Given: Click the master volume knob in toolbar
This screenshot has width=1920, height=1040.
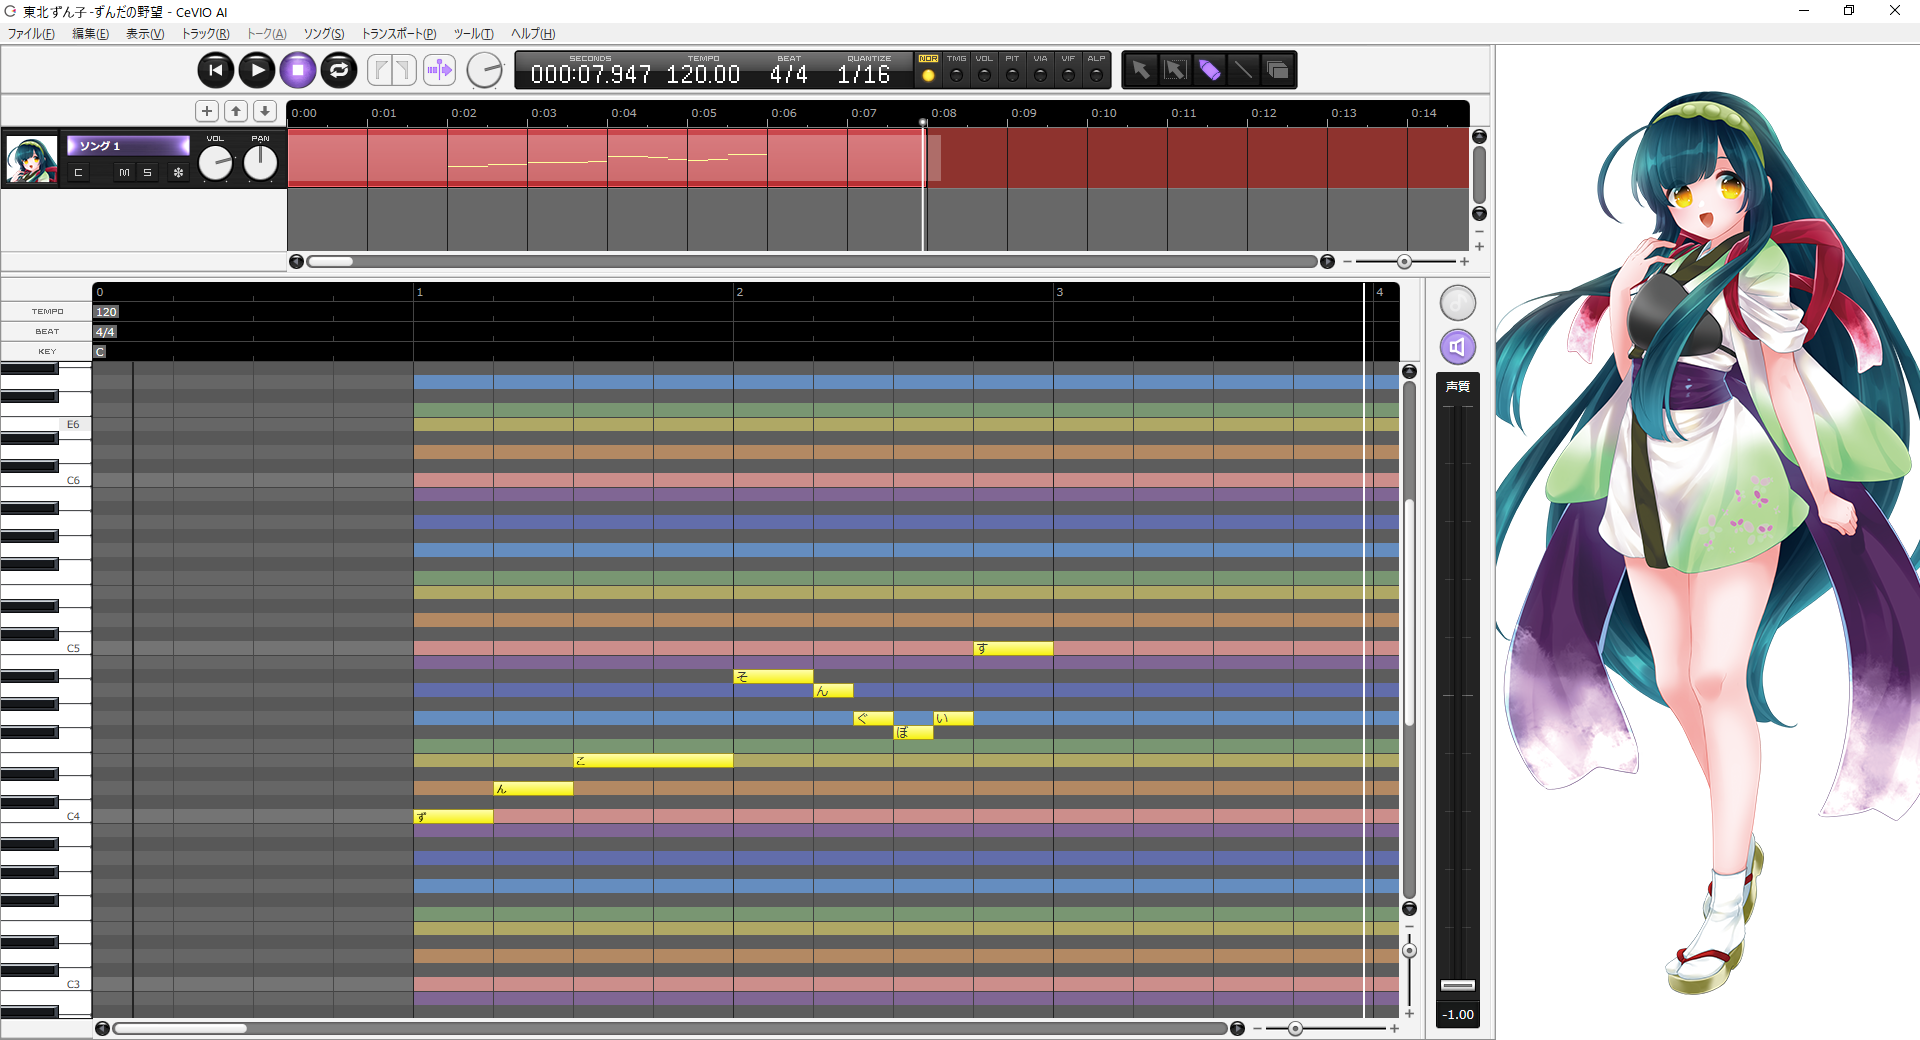Looking at the screenshot, I should pyautogui.click(x=485, y=70).
